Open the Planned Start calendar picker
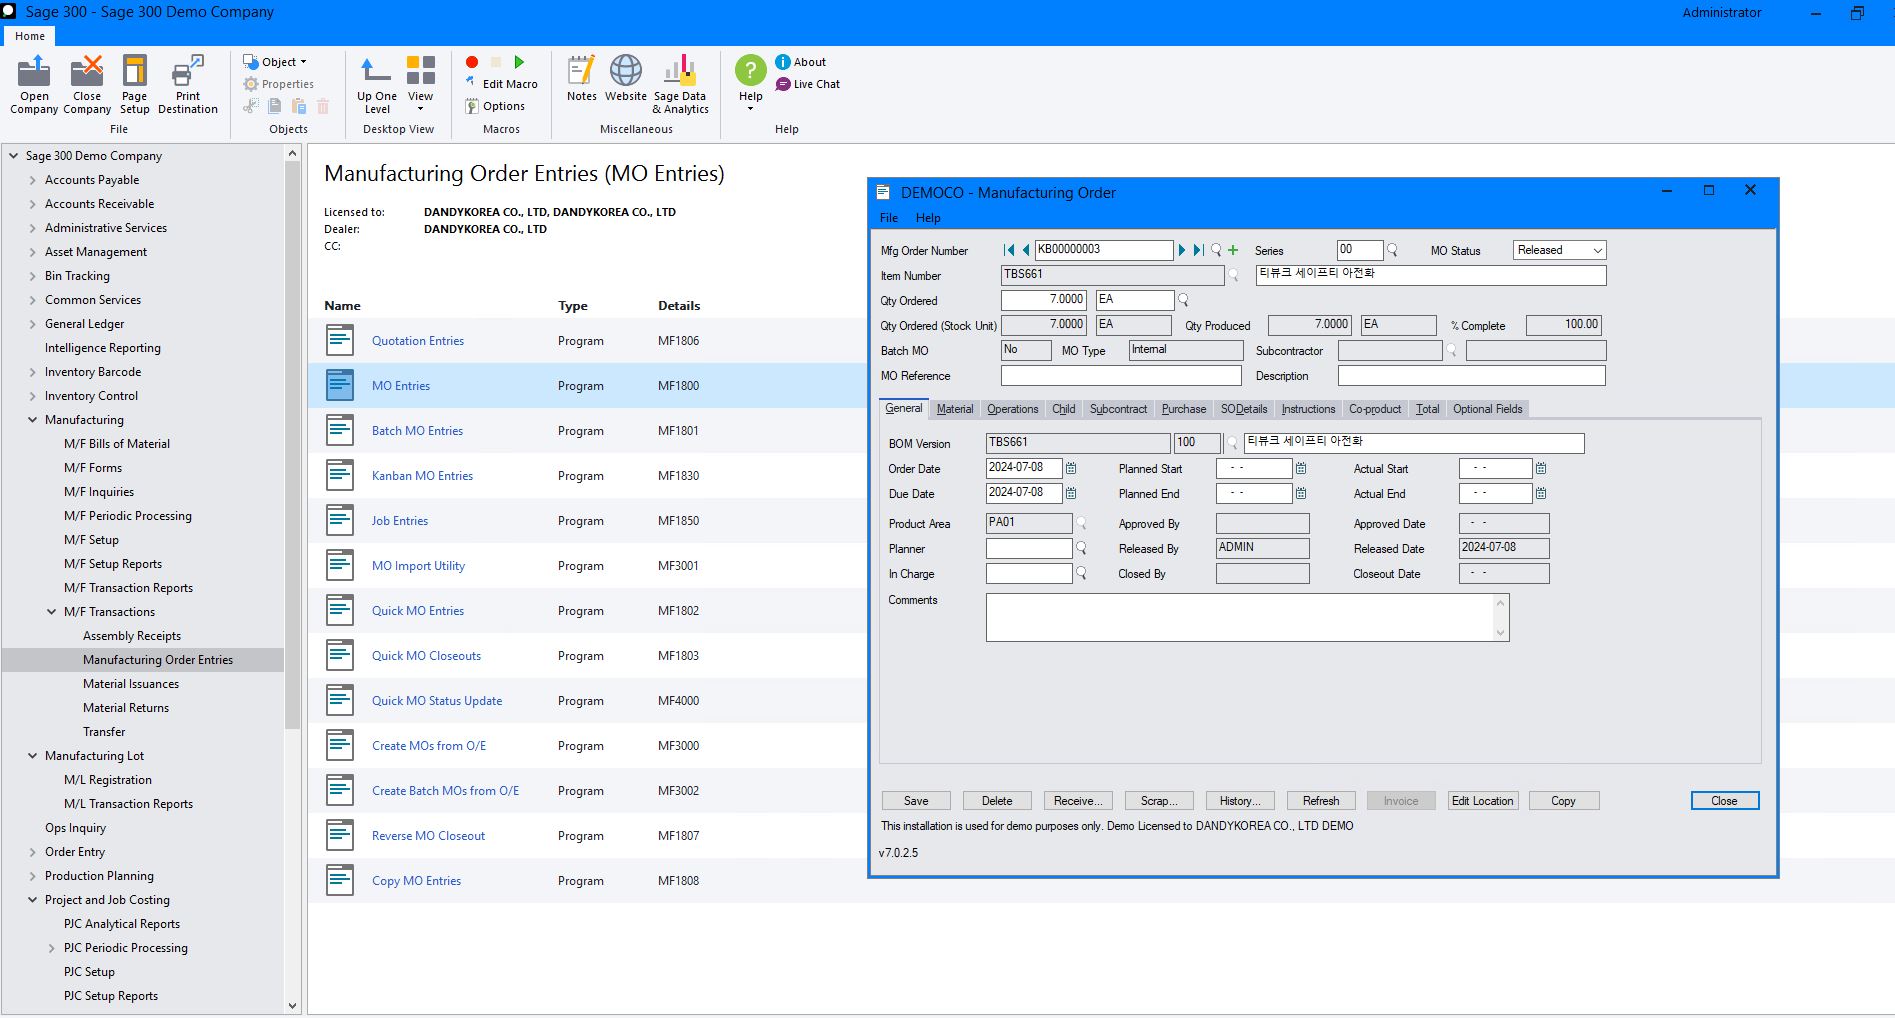Image resolution: width=1895 pixels, height=1018 pixels. click(x=1301, y=468)
